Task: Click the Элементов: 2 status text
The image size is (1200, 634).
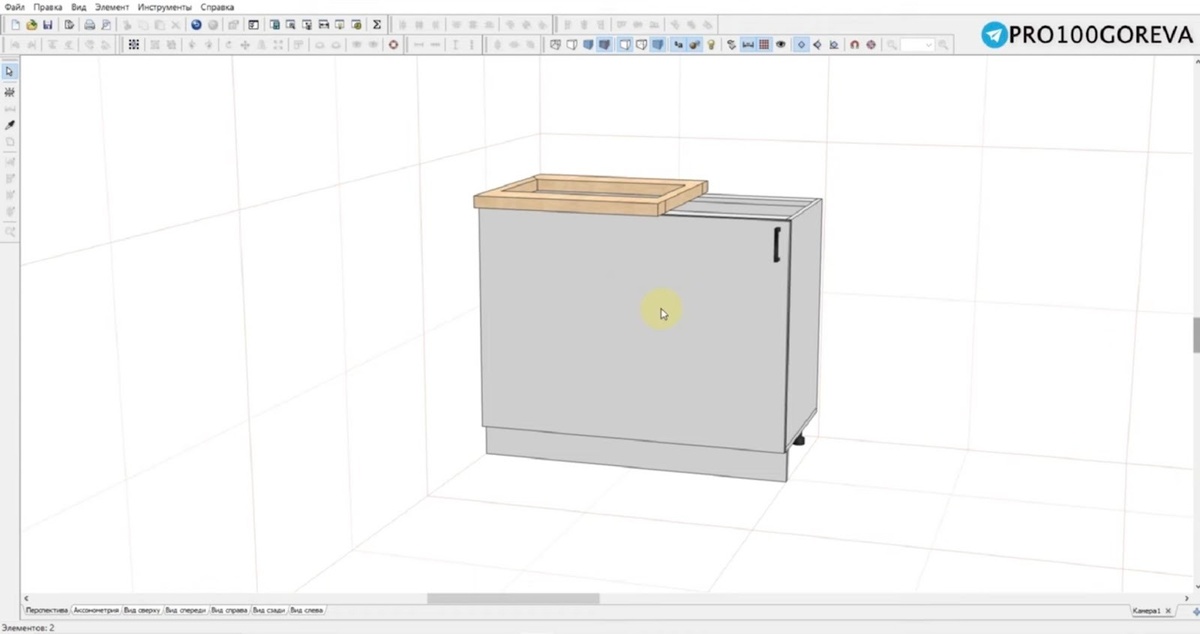Action: (x=28, y=628)
